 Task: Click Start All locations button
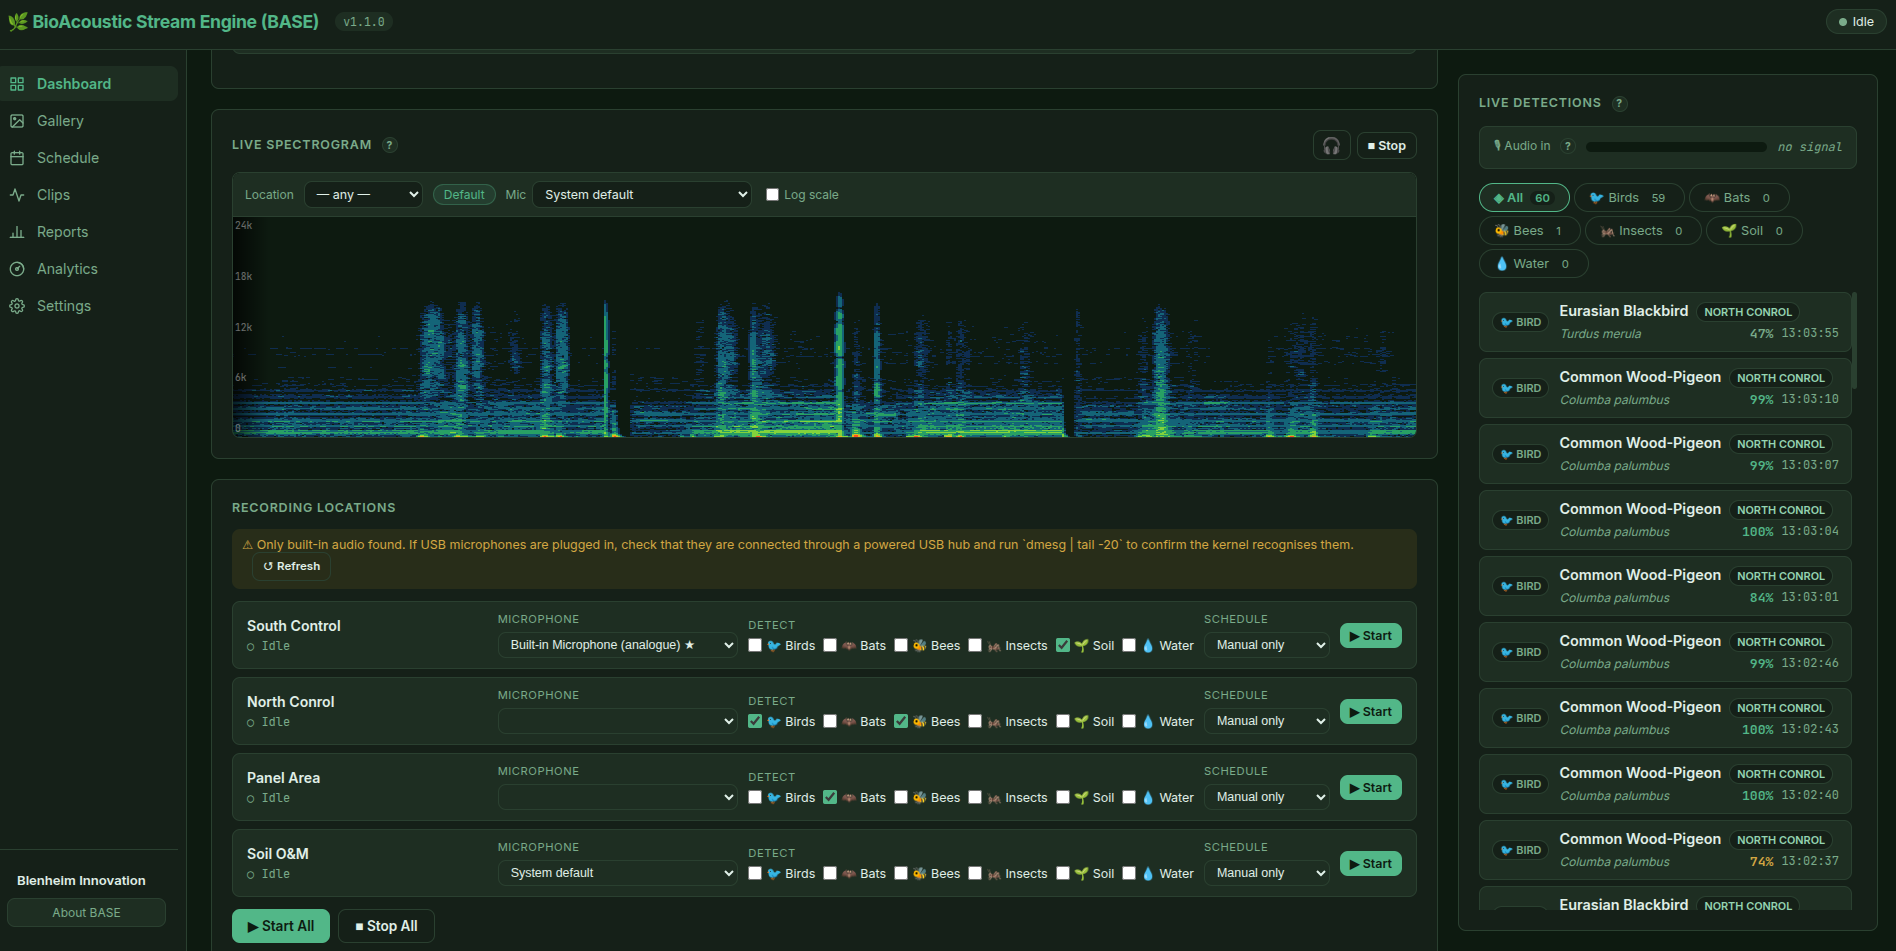[280, 926]
